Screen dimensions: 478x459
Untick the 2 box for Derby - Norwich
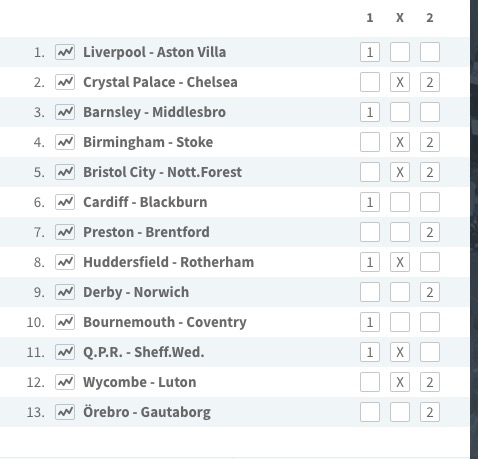[430, 292]
